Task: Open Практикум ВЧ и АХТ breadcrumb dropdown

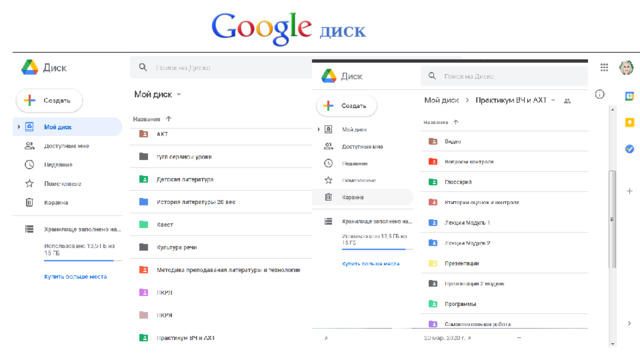Action: pos(553,100)
